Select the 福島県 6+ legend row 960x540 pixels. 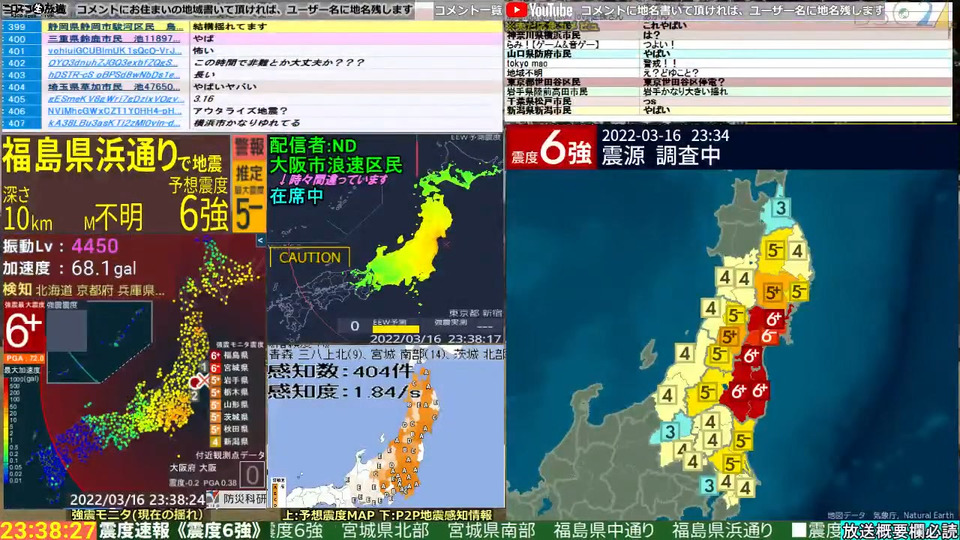click(x=231, y=355)
